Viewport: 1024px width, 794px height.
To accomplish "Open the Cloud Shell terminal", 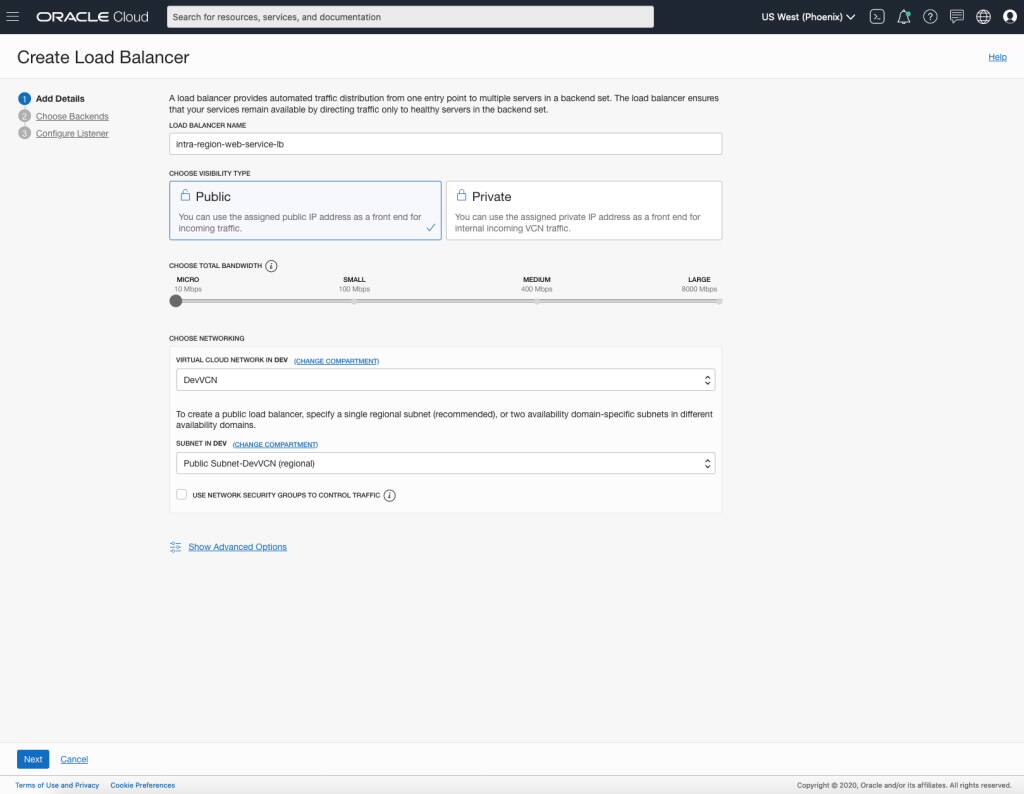I will tap(876, 16).
